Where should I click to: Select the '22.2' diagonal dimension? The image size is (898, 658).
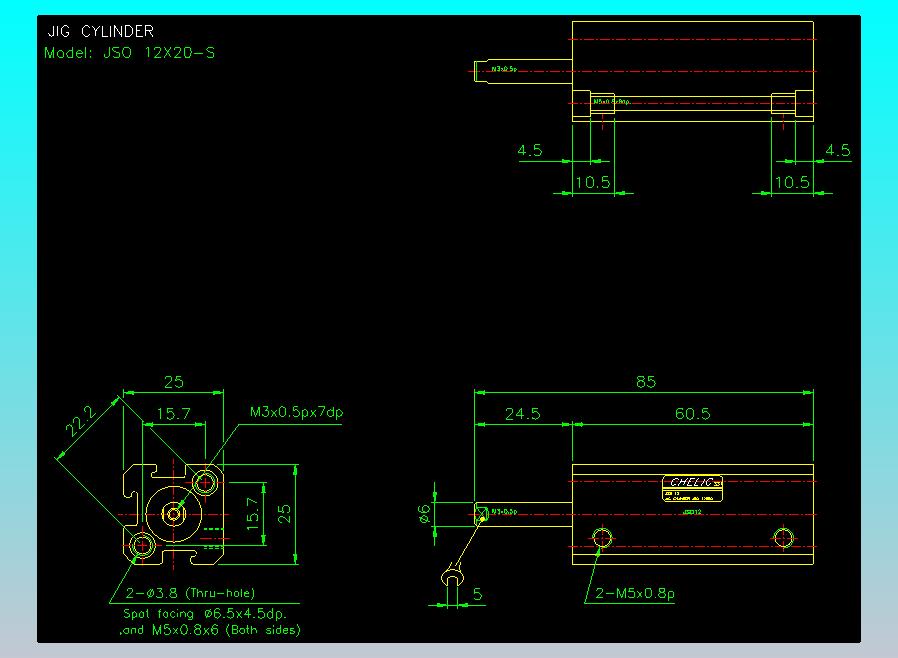click(81, 421)
